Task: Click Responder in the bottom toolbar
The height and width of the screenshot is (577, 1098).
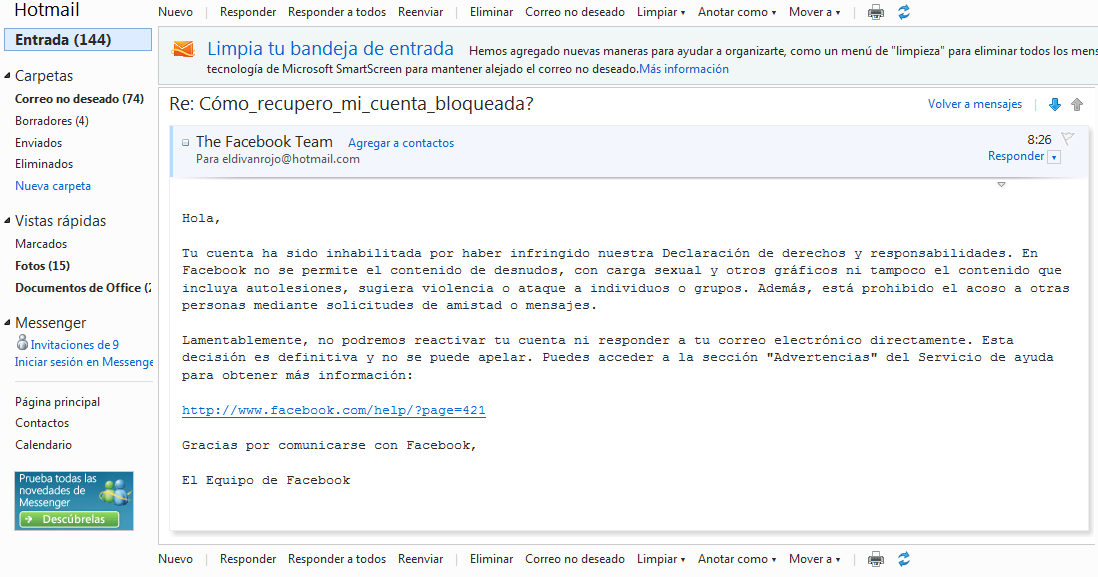Action: pyautogui.click(x=248, y=559)
